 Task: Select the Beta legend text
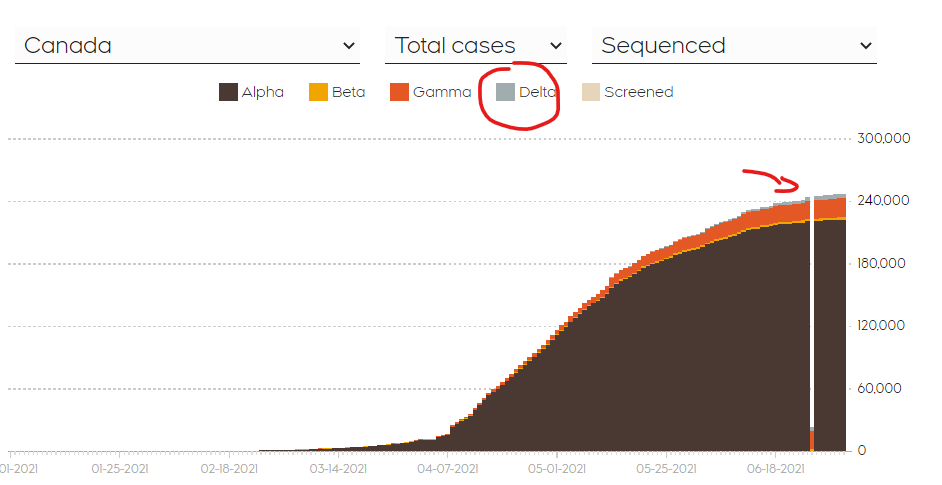[x=348, y=92]
